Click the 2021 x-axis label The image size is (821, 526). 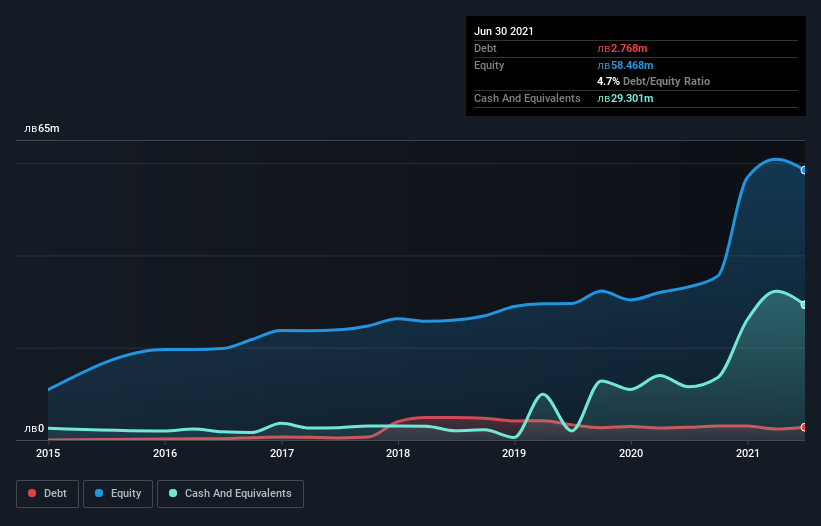tap(748, 453)
